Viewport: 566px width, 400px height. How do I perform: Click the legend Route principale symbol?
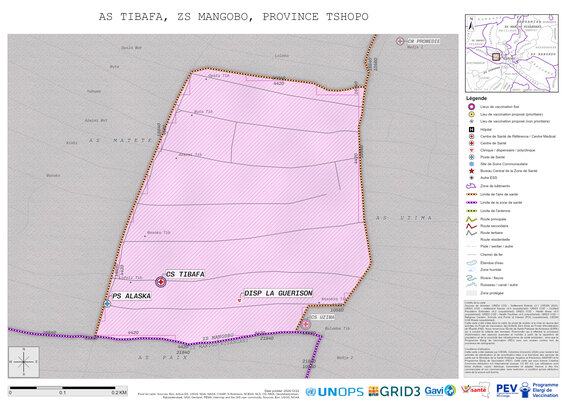tap(471, 219)
